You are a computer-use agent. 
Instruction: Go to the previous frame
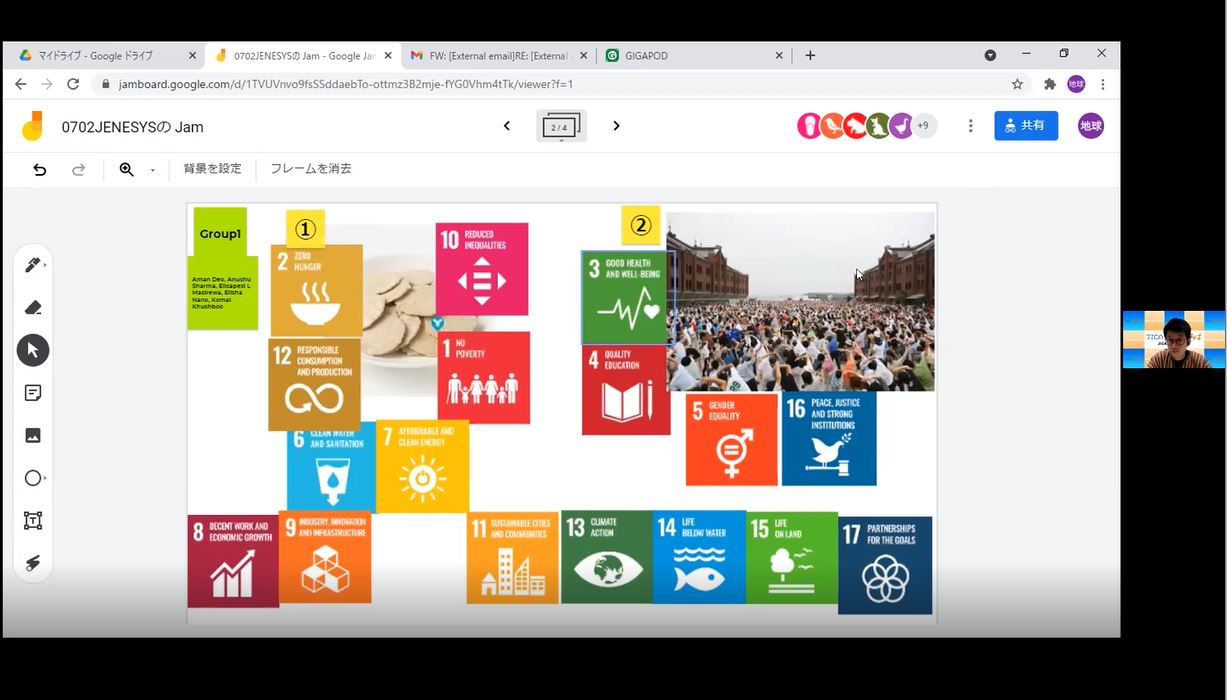pyautogui.click(x=507, y=126)
